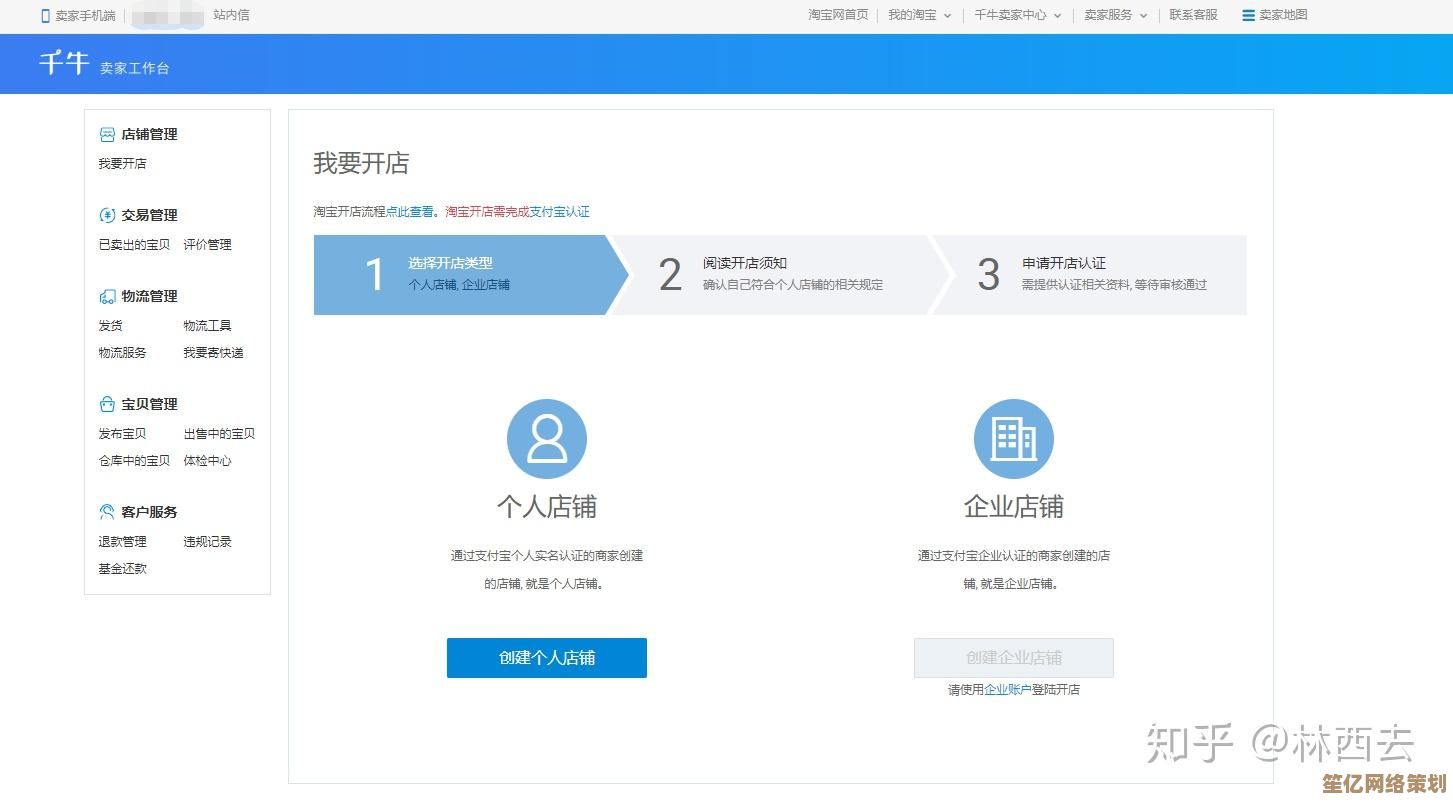Viewport: 1453px width, 802px height.
Task: Click the 点此查看 link
Action: (410, 212)
